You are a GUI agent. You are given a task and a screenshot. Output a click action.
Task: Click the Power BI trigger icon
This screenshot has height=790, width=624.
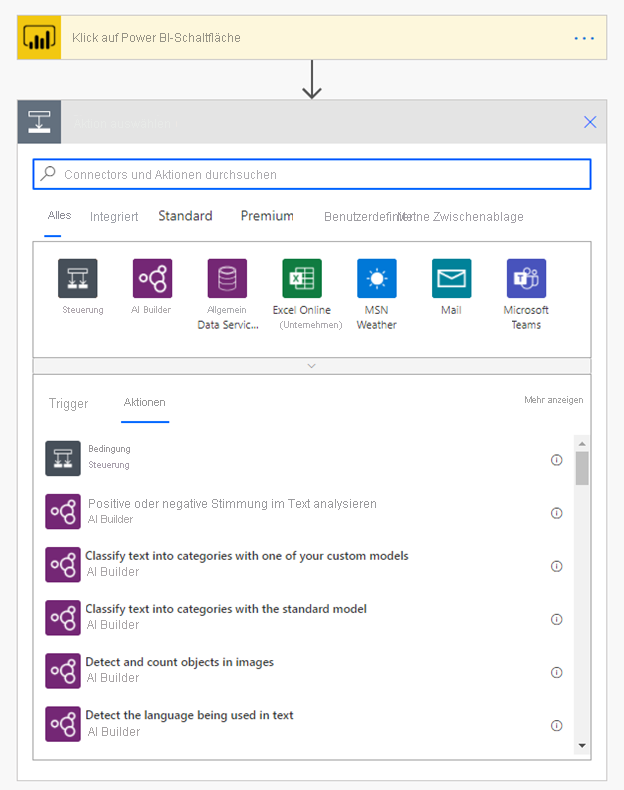(x=39, y=38)
